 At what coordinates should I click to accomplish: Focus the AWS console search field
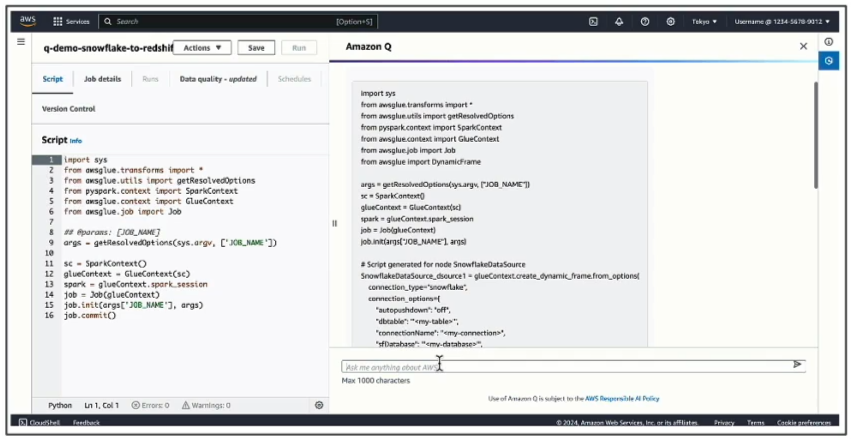click(x=238, y=21)
